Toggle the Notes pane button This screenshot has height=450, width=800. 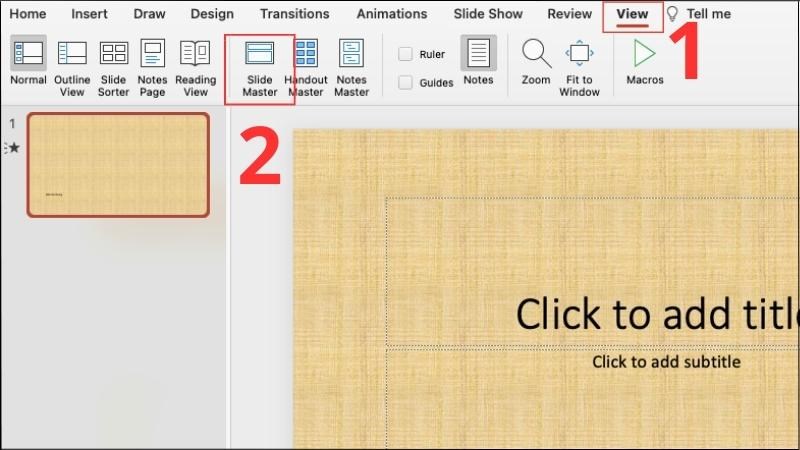click(478, 60)
